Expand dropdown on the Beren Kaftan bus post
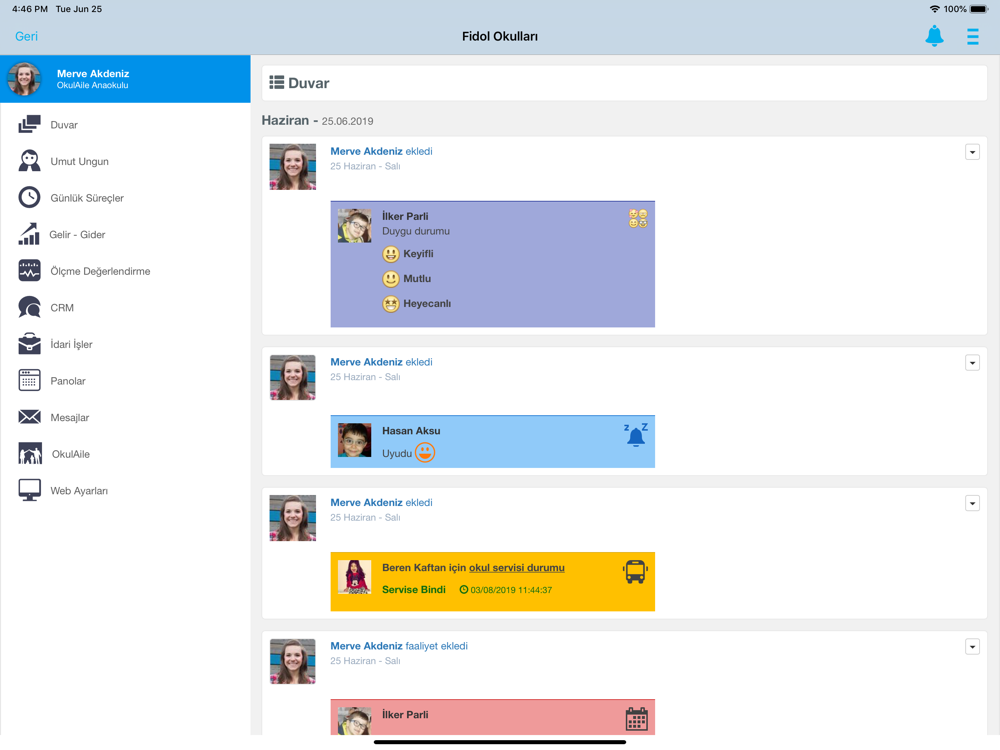Screen dimensions: 1000x750 (972, 503)
